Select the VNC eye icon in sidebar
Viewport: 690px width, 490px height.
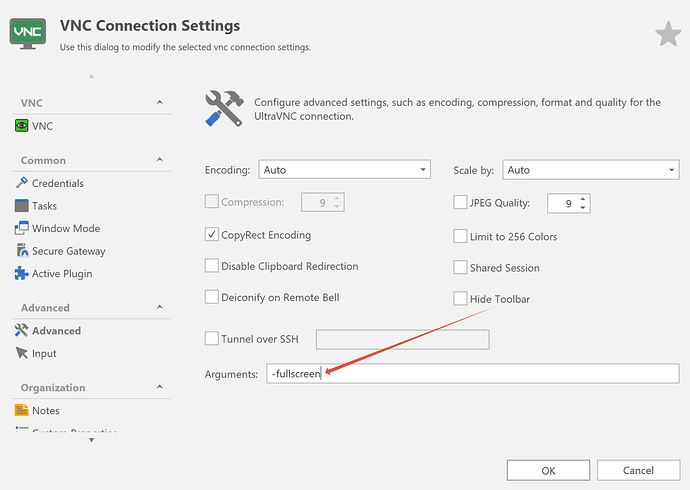pyautogui.click(x=22, y=126)
